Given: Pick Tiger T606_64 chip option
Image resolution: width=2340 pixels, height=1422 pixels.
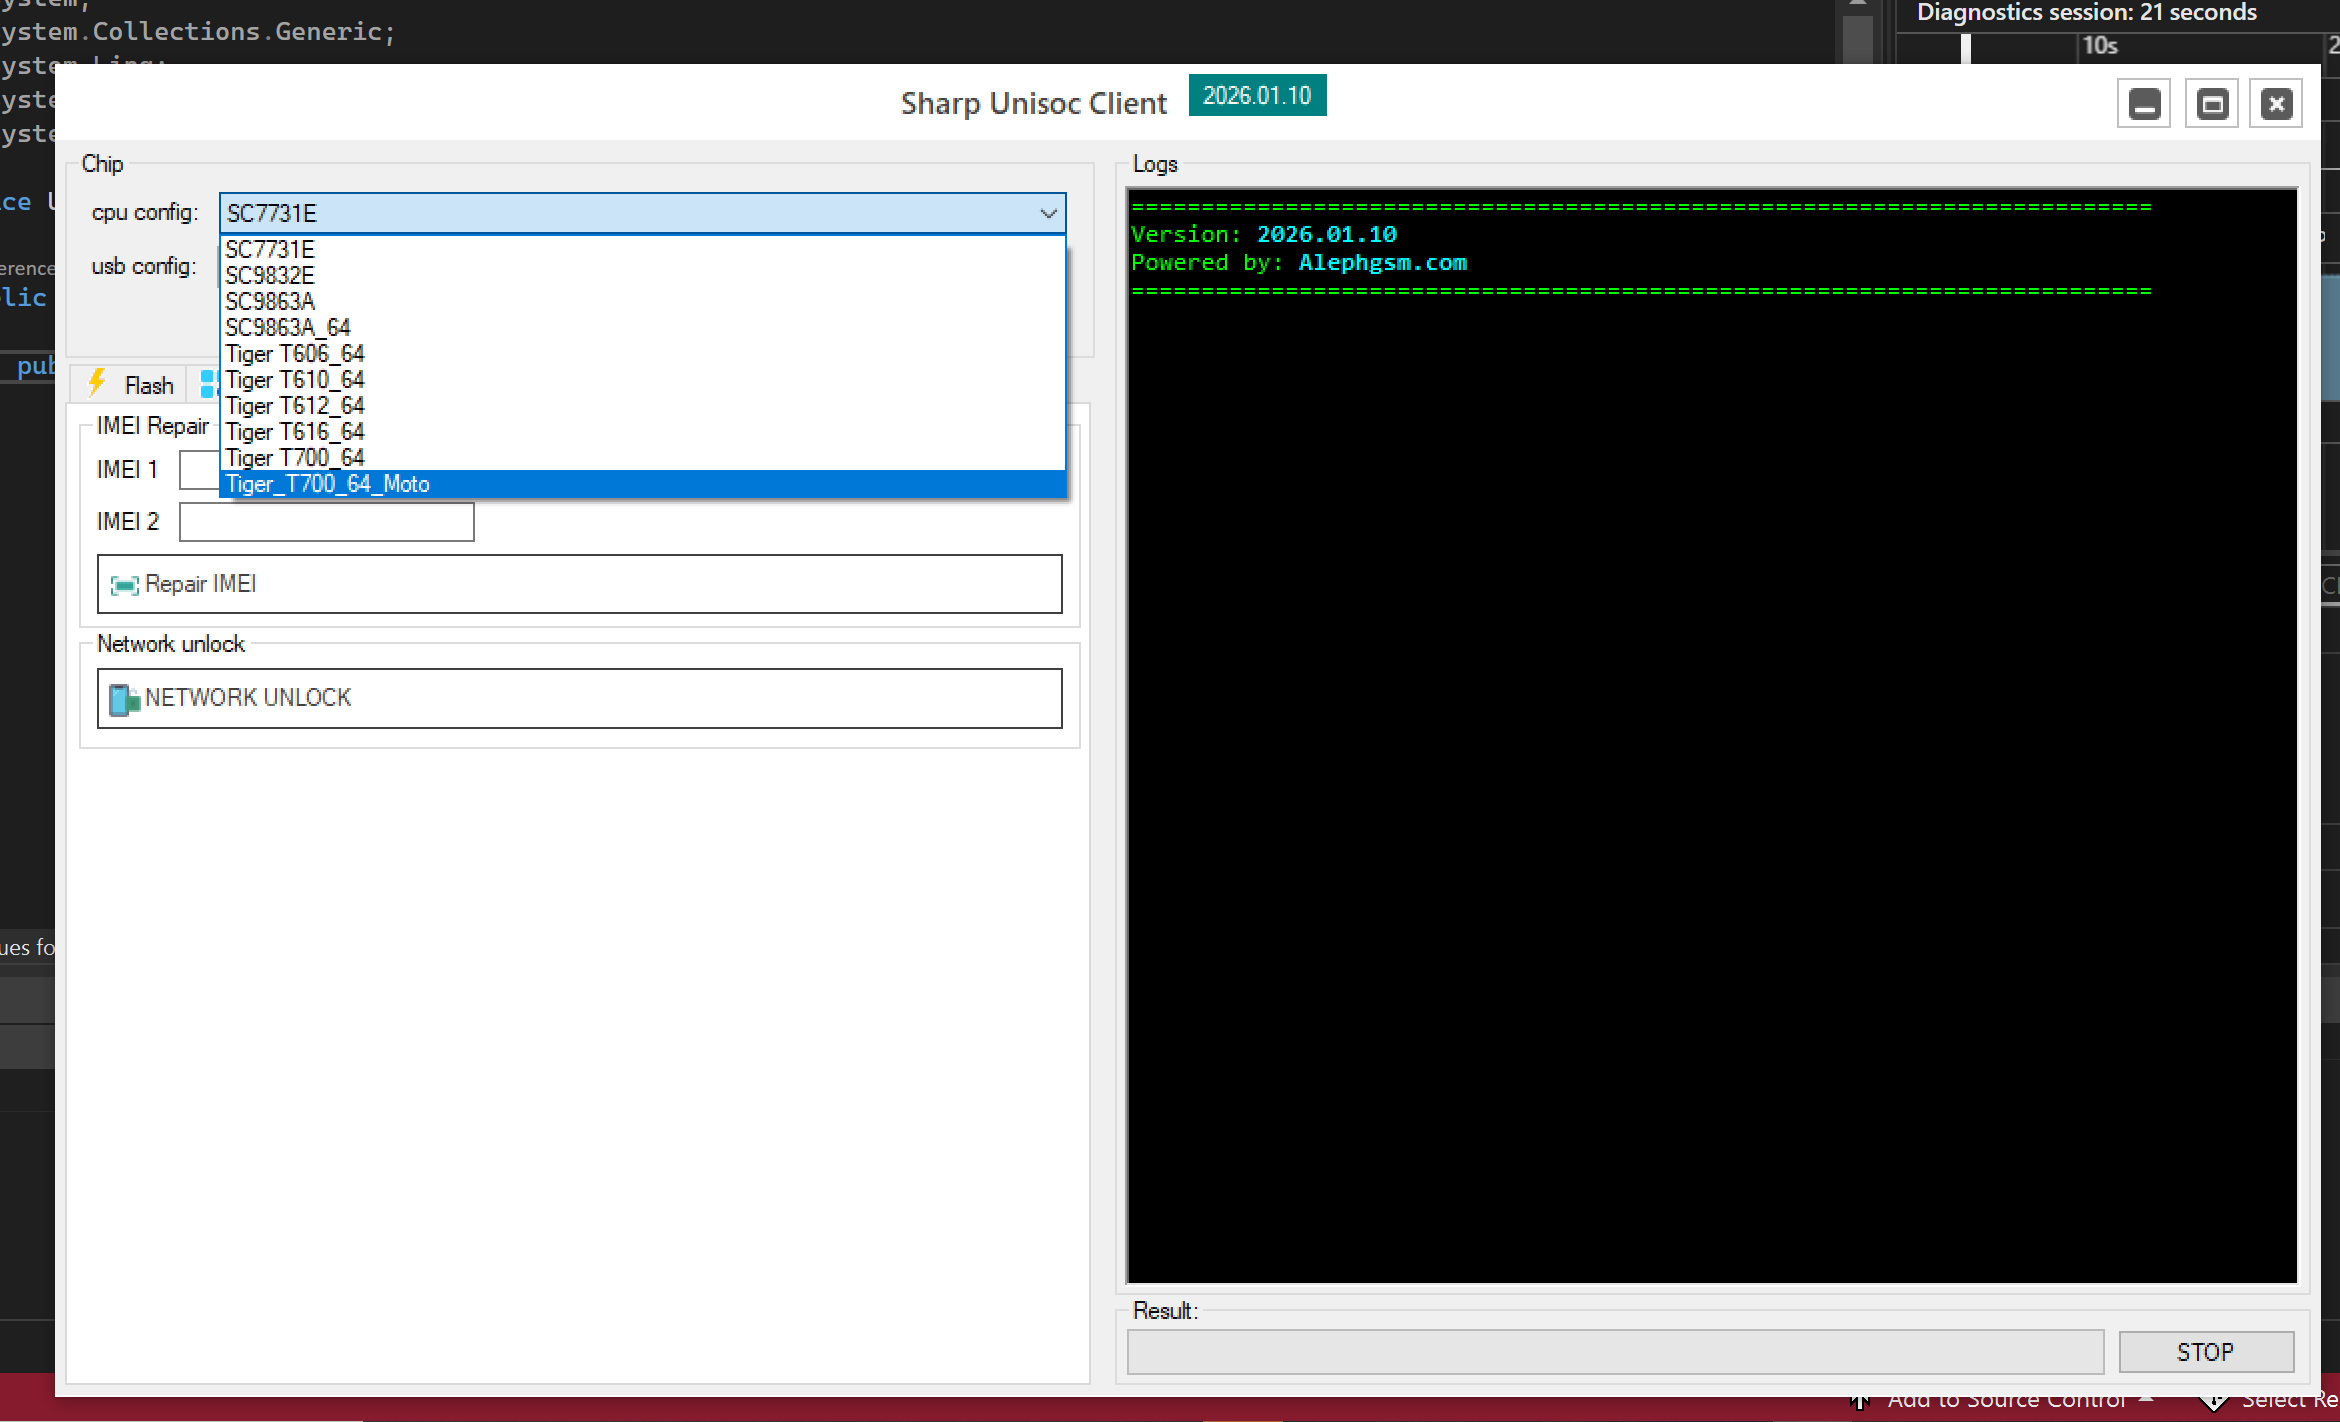Looking at the screenshot, I should [x=295, y=354].
